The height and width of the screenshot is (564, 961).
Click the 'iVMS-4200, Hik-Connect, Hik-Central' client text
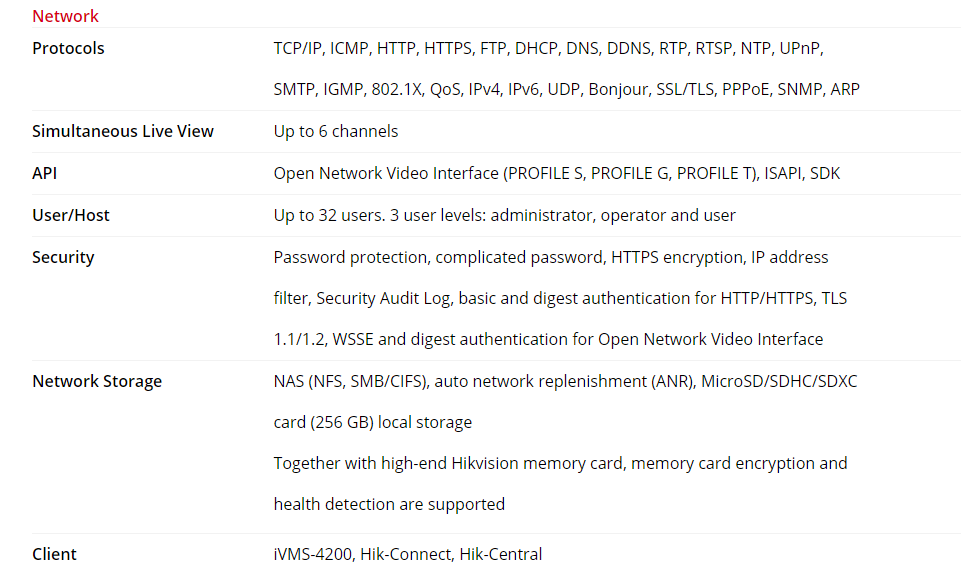coord(408,554)
